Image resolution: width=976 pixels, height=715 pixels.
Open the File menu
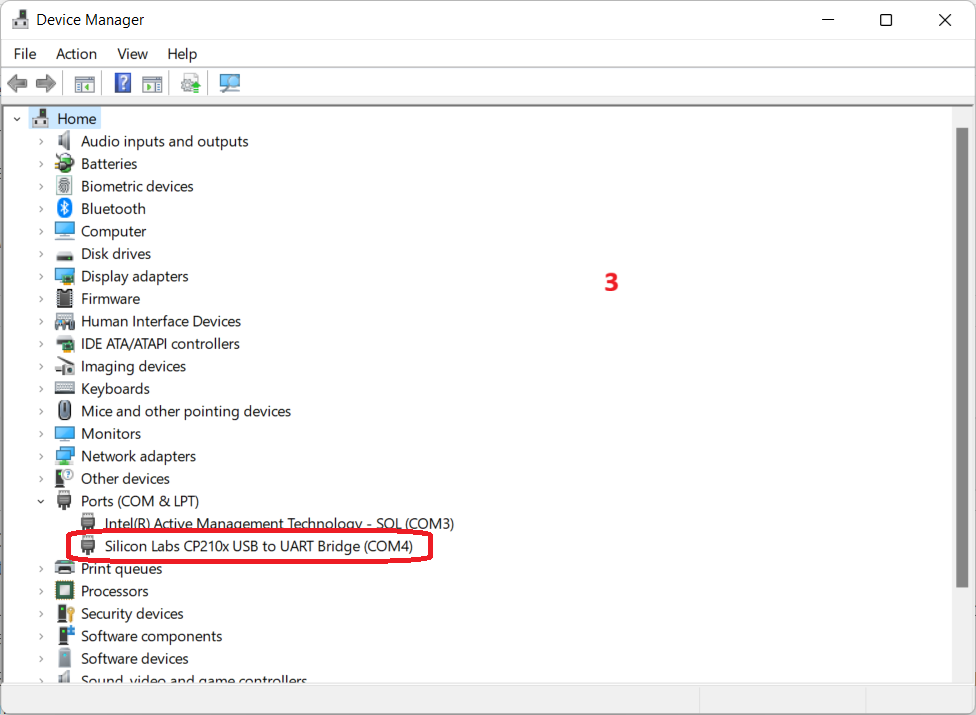click(24, 54)
